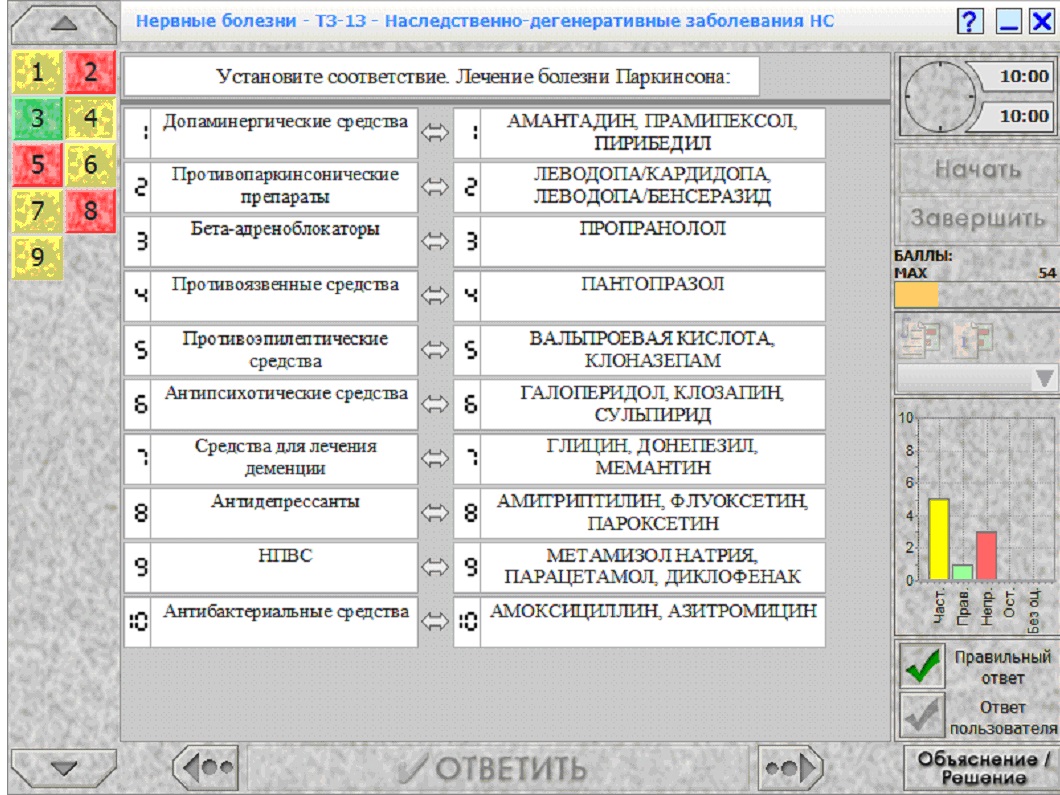Select question 8 red tile
1060x795 pixels.
click(91, 211)
